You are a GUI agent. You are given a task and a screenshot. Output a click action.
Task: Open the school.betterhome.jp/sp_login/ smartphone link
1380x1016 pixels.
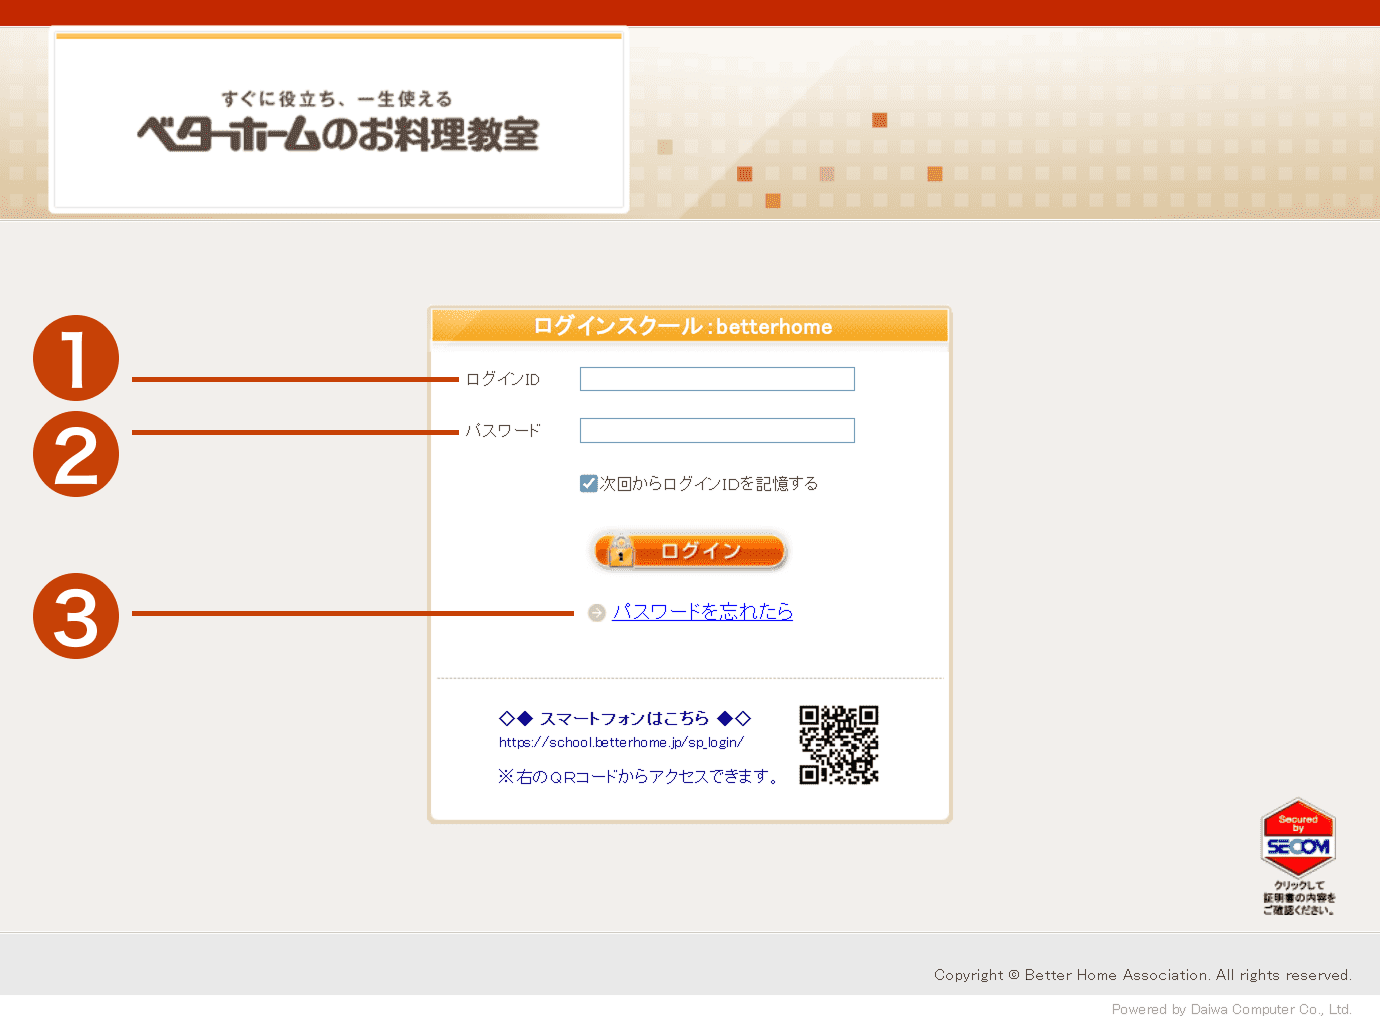pos(621,743)
